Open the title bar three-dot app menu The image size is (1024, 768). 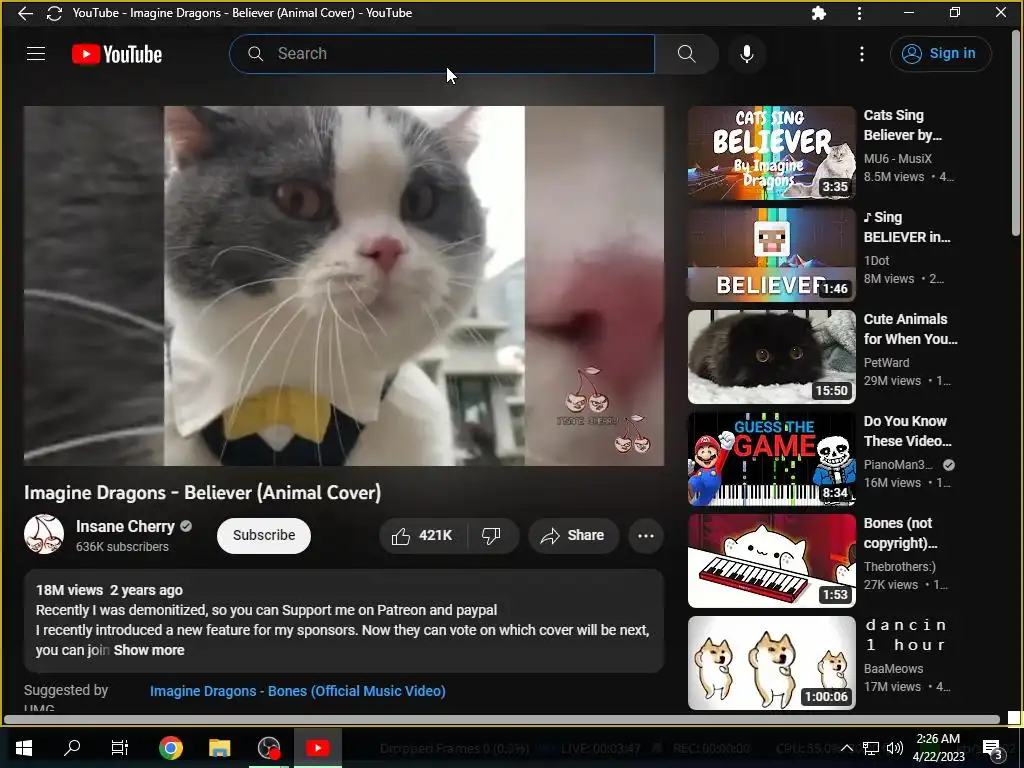pos(859,13)
